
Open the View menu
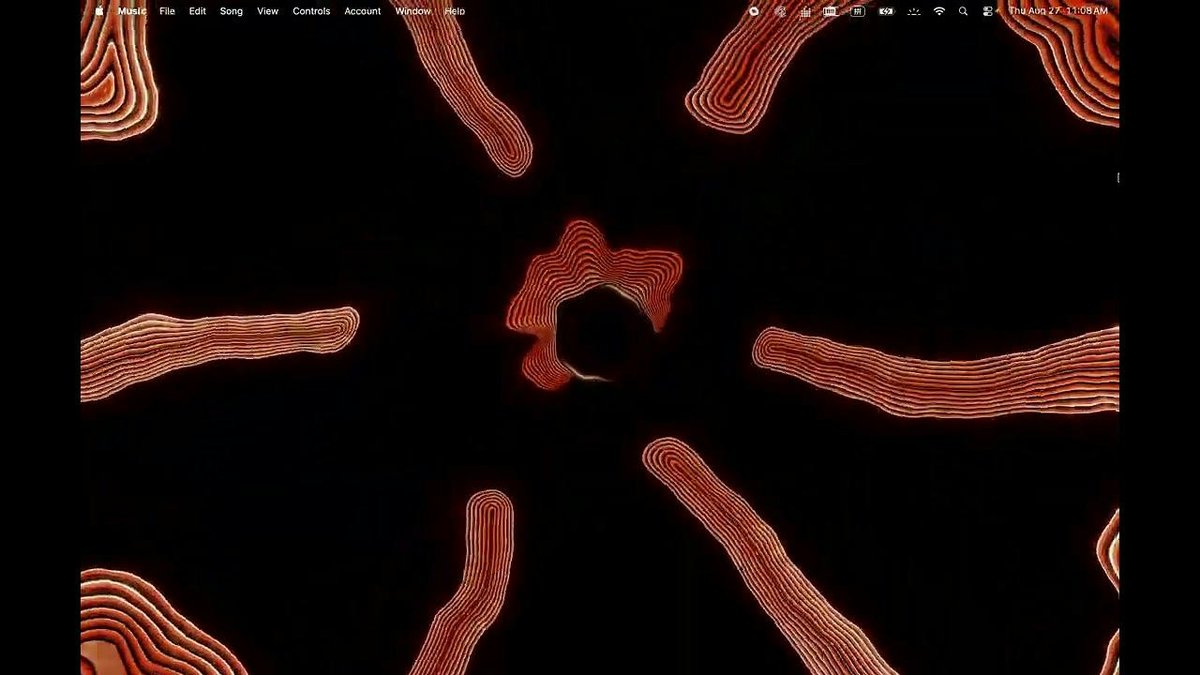(x=268, y=11)
